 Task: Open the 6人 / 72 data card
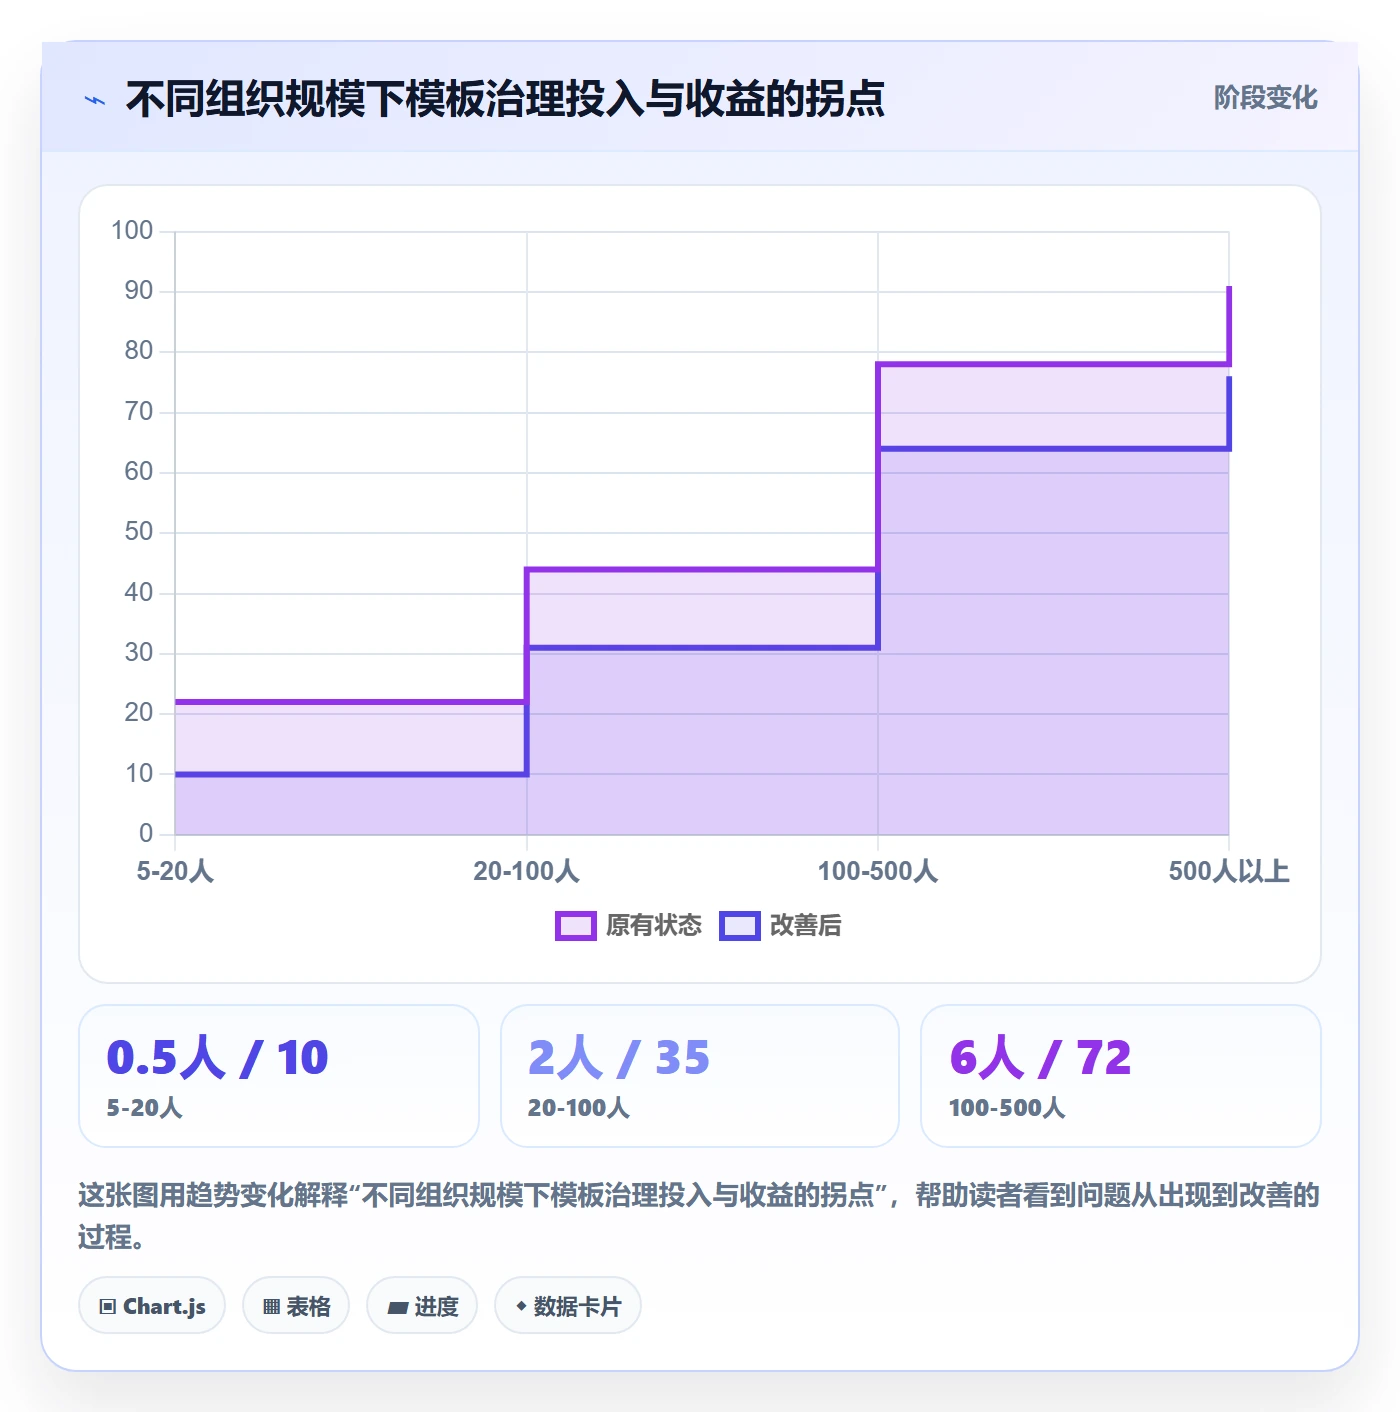[x=1121, y=1076]
